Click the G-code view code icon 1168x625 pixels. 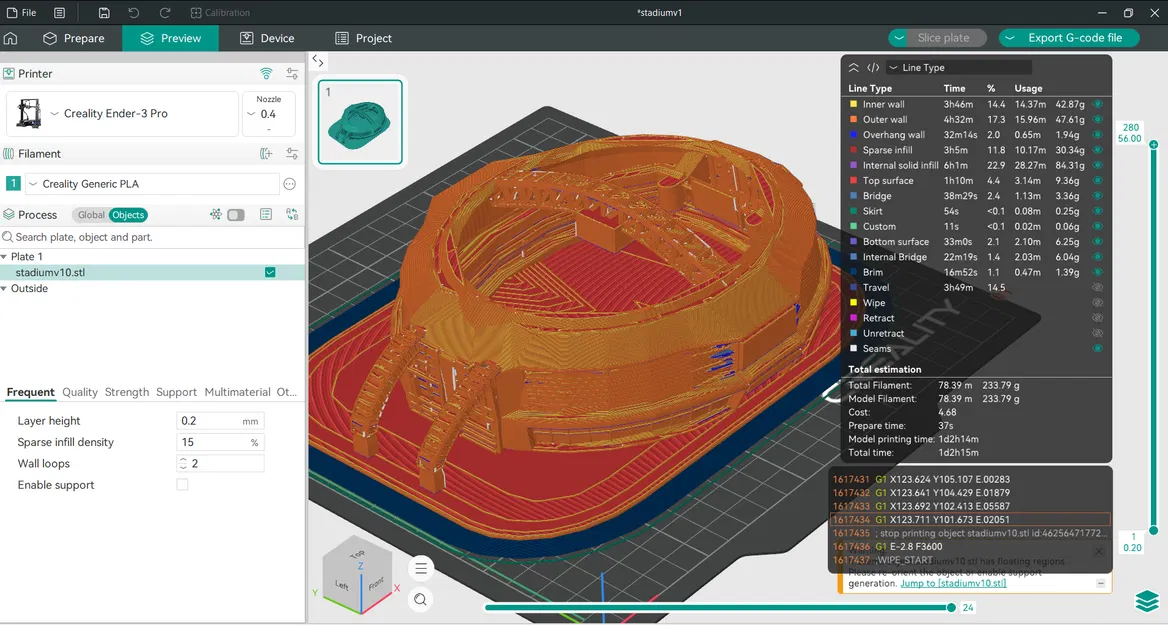(873, 68)
